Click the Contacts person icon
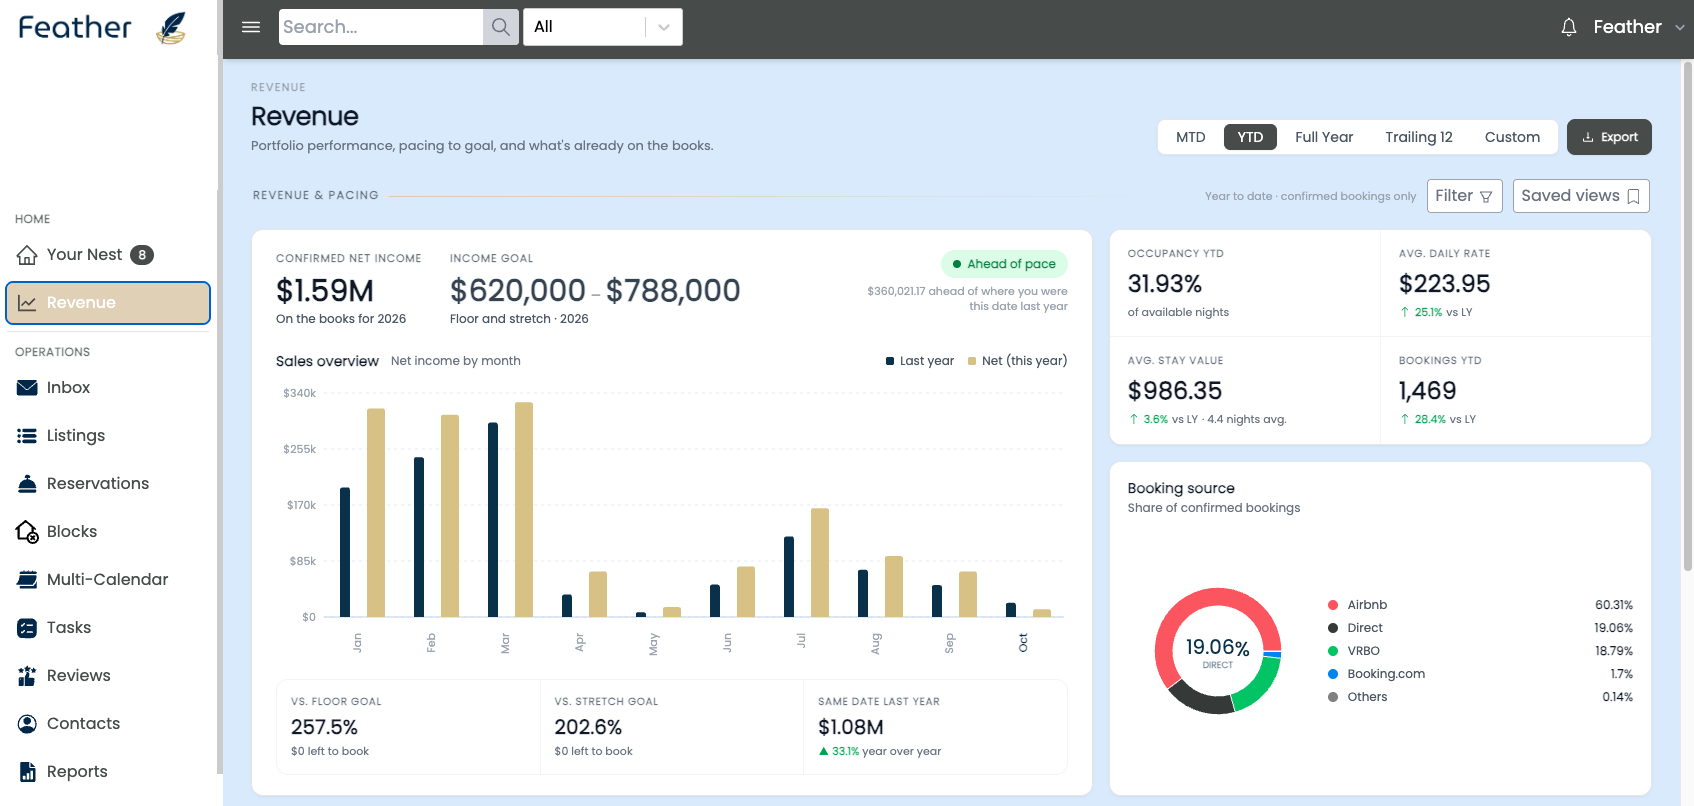 click(27, 724)
